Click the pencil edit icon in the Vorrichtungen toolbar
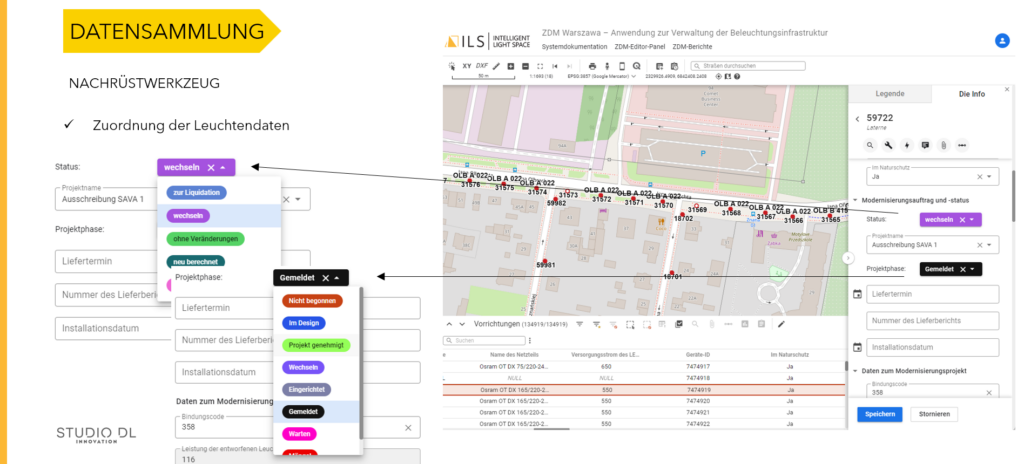 [x=781, y=324]
